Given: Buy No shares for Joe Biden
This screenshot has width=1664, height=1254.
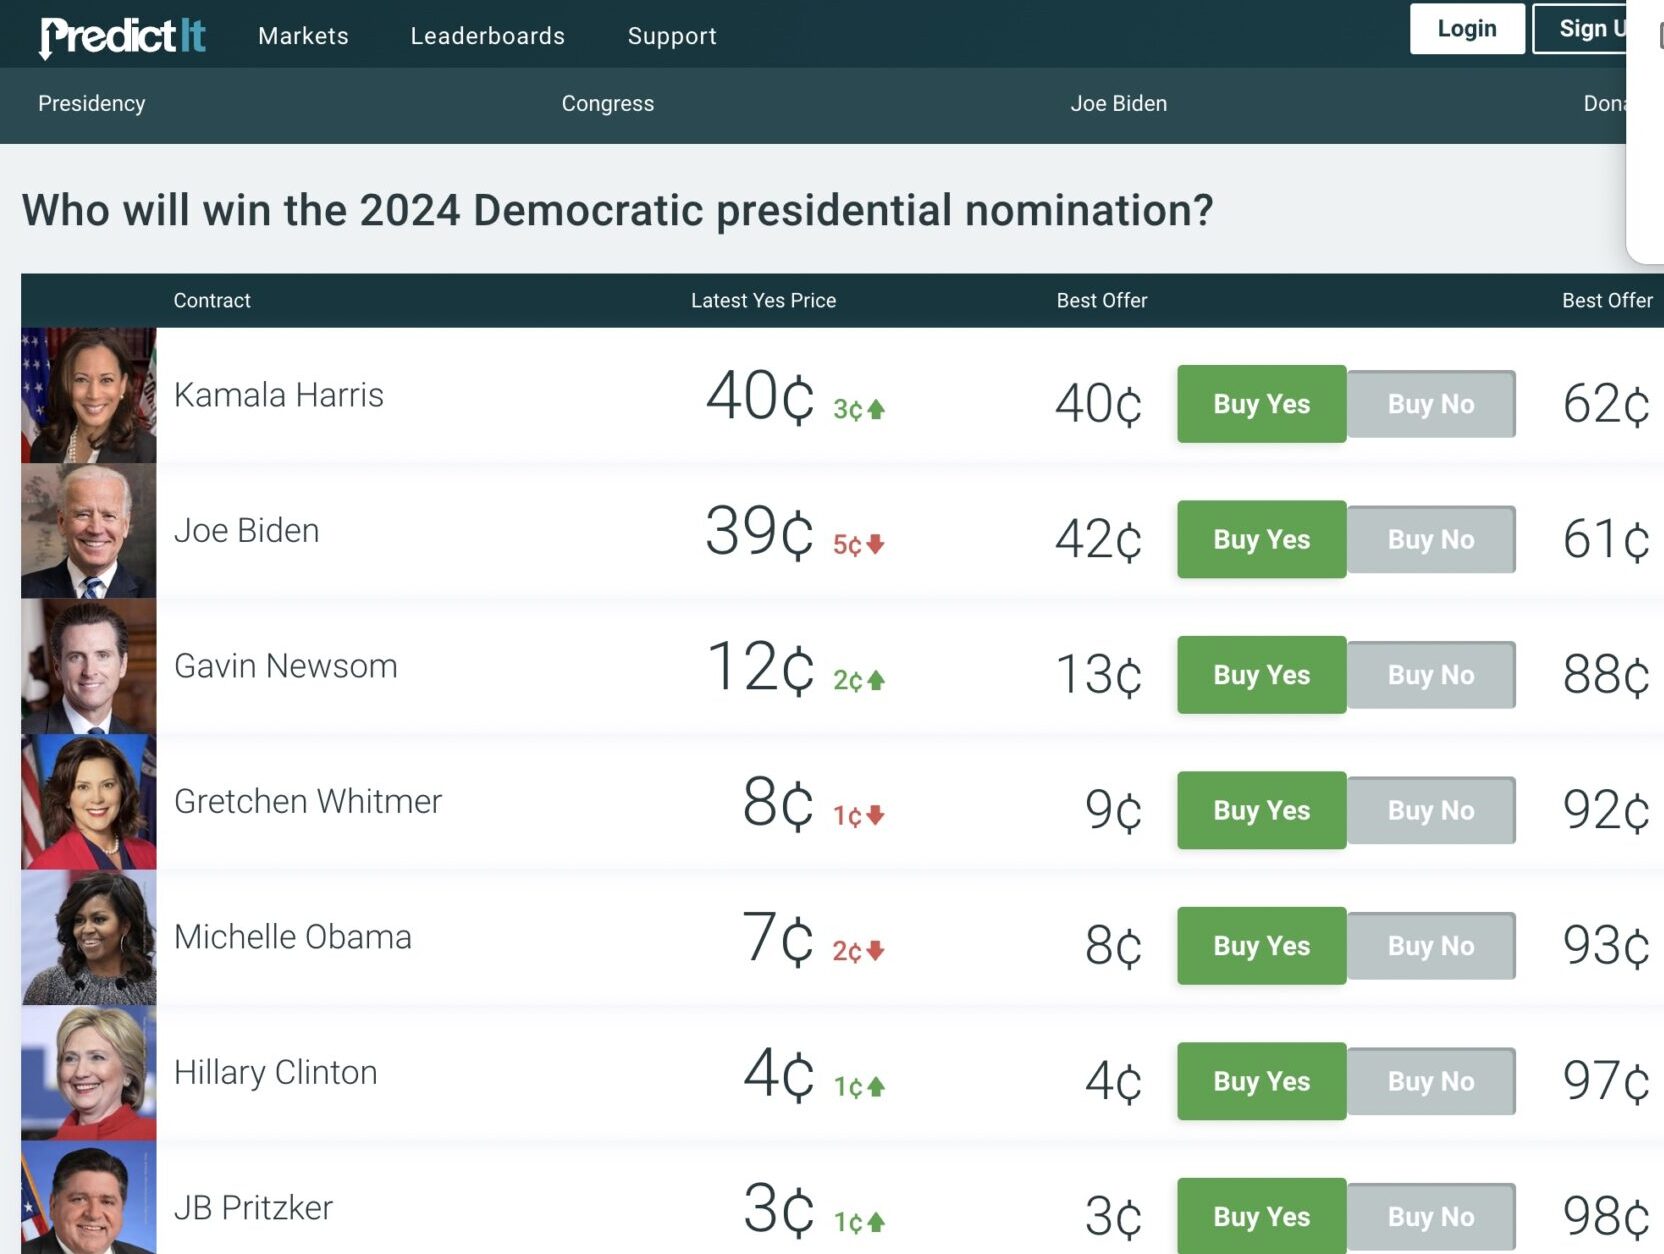Looking at the screenshot, I should [1430, 540].
